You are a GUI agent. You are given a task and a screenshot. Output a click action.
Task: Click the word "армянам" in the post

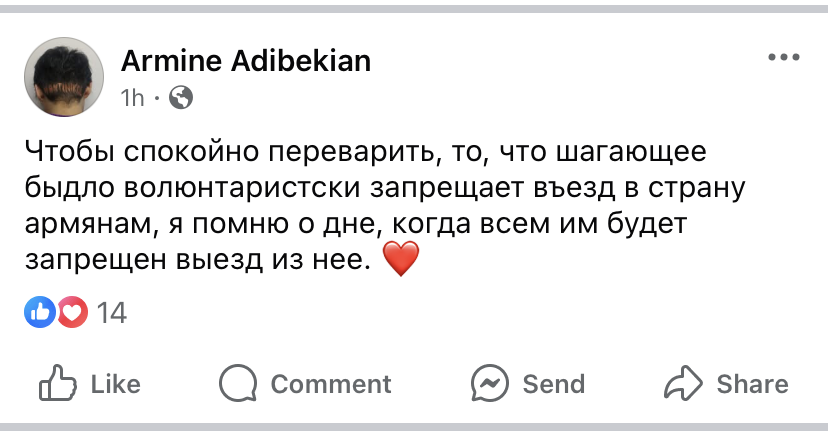pyautogui.click(x=84, y=224)
